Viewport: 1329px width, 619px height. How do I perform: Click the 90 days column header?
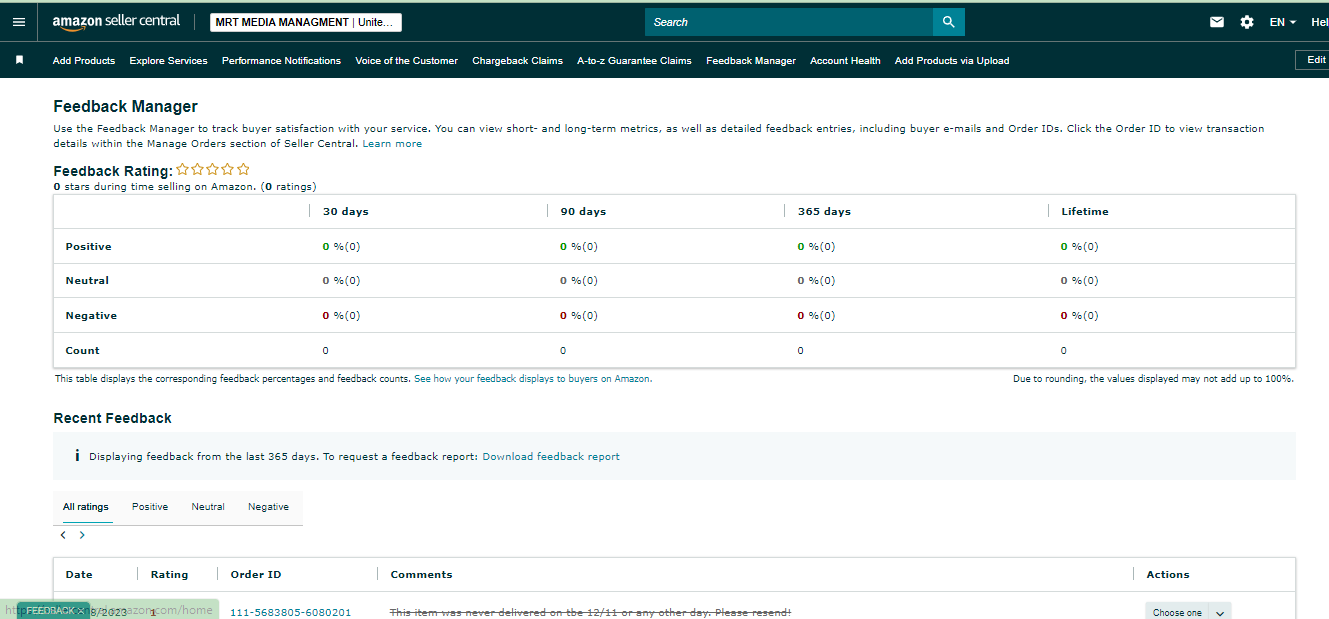pos(583,212)
